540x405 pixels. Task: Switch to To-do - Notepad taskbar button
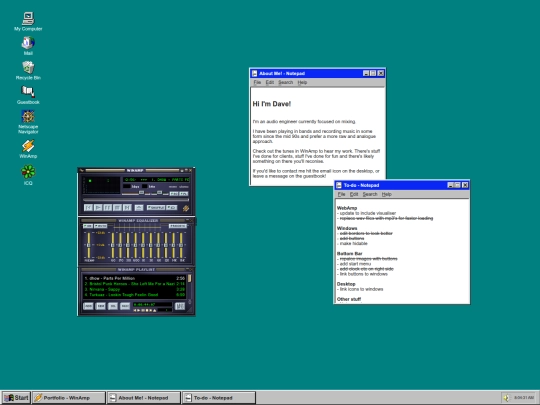[x=219, y=398]
